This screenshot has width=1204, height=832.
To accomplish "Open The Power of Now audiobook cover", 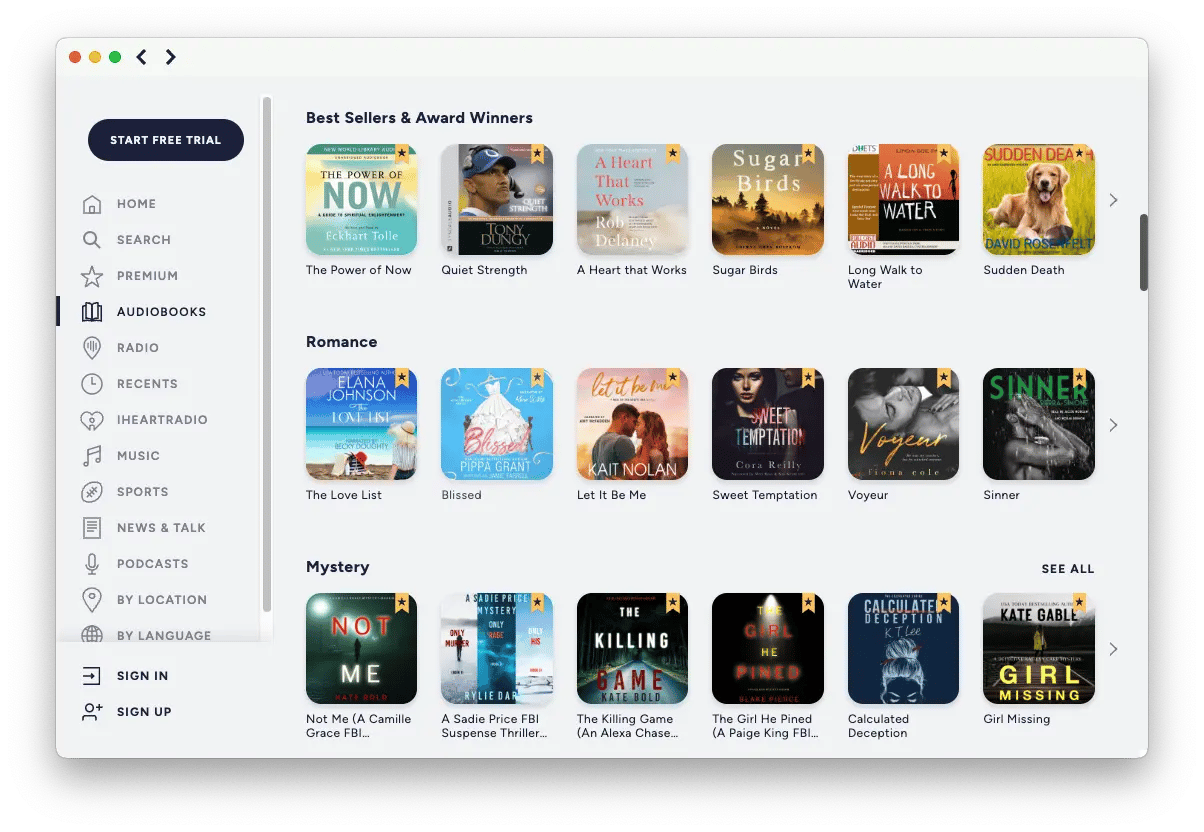I will point(361,200).
